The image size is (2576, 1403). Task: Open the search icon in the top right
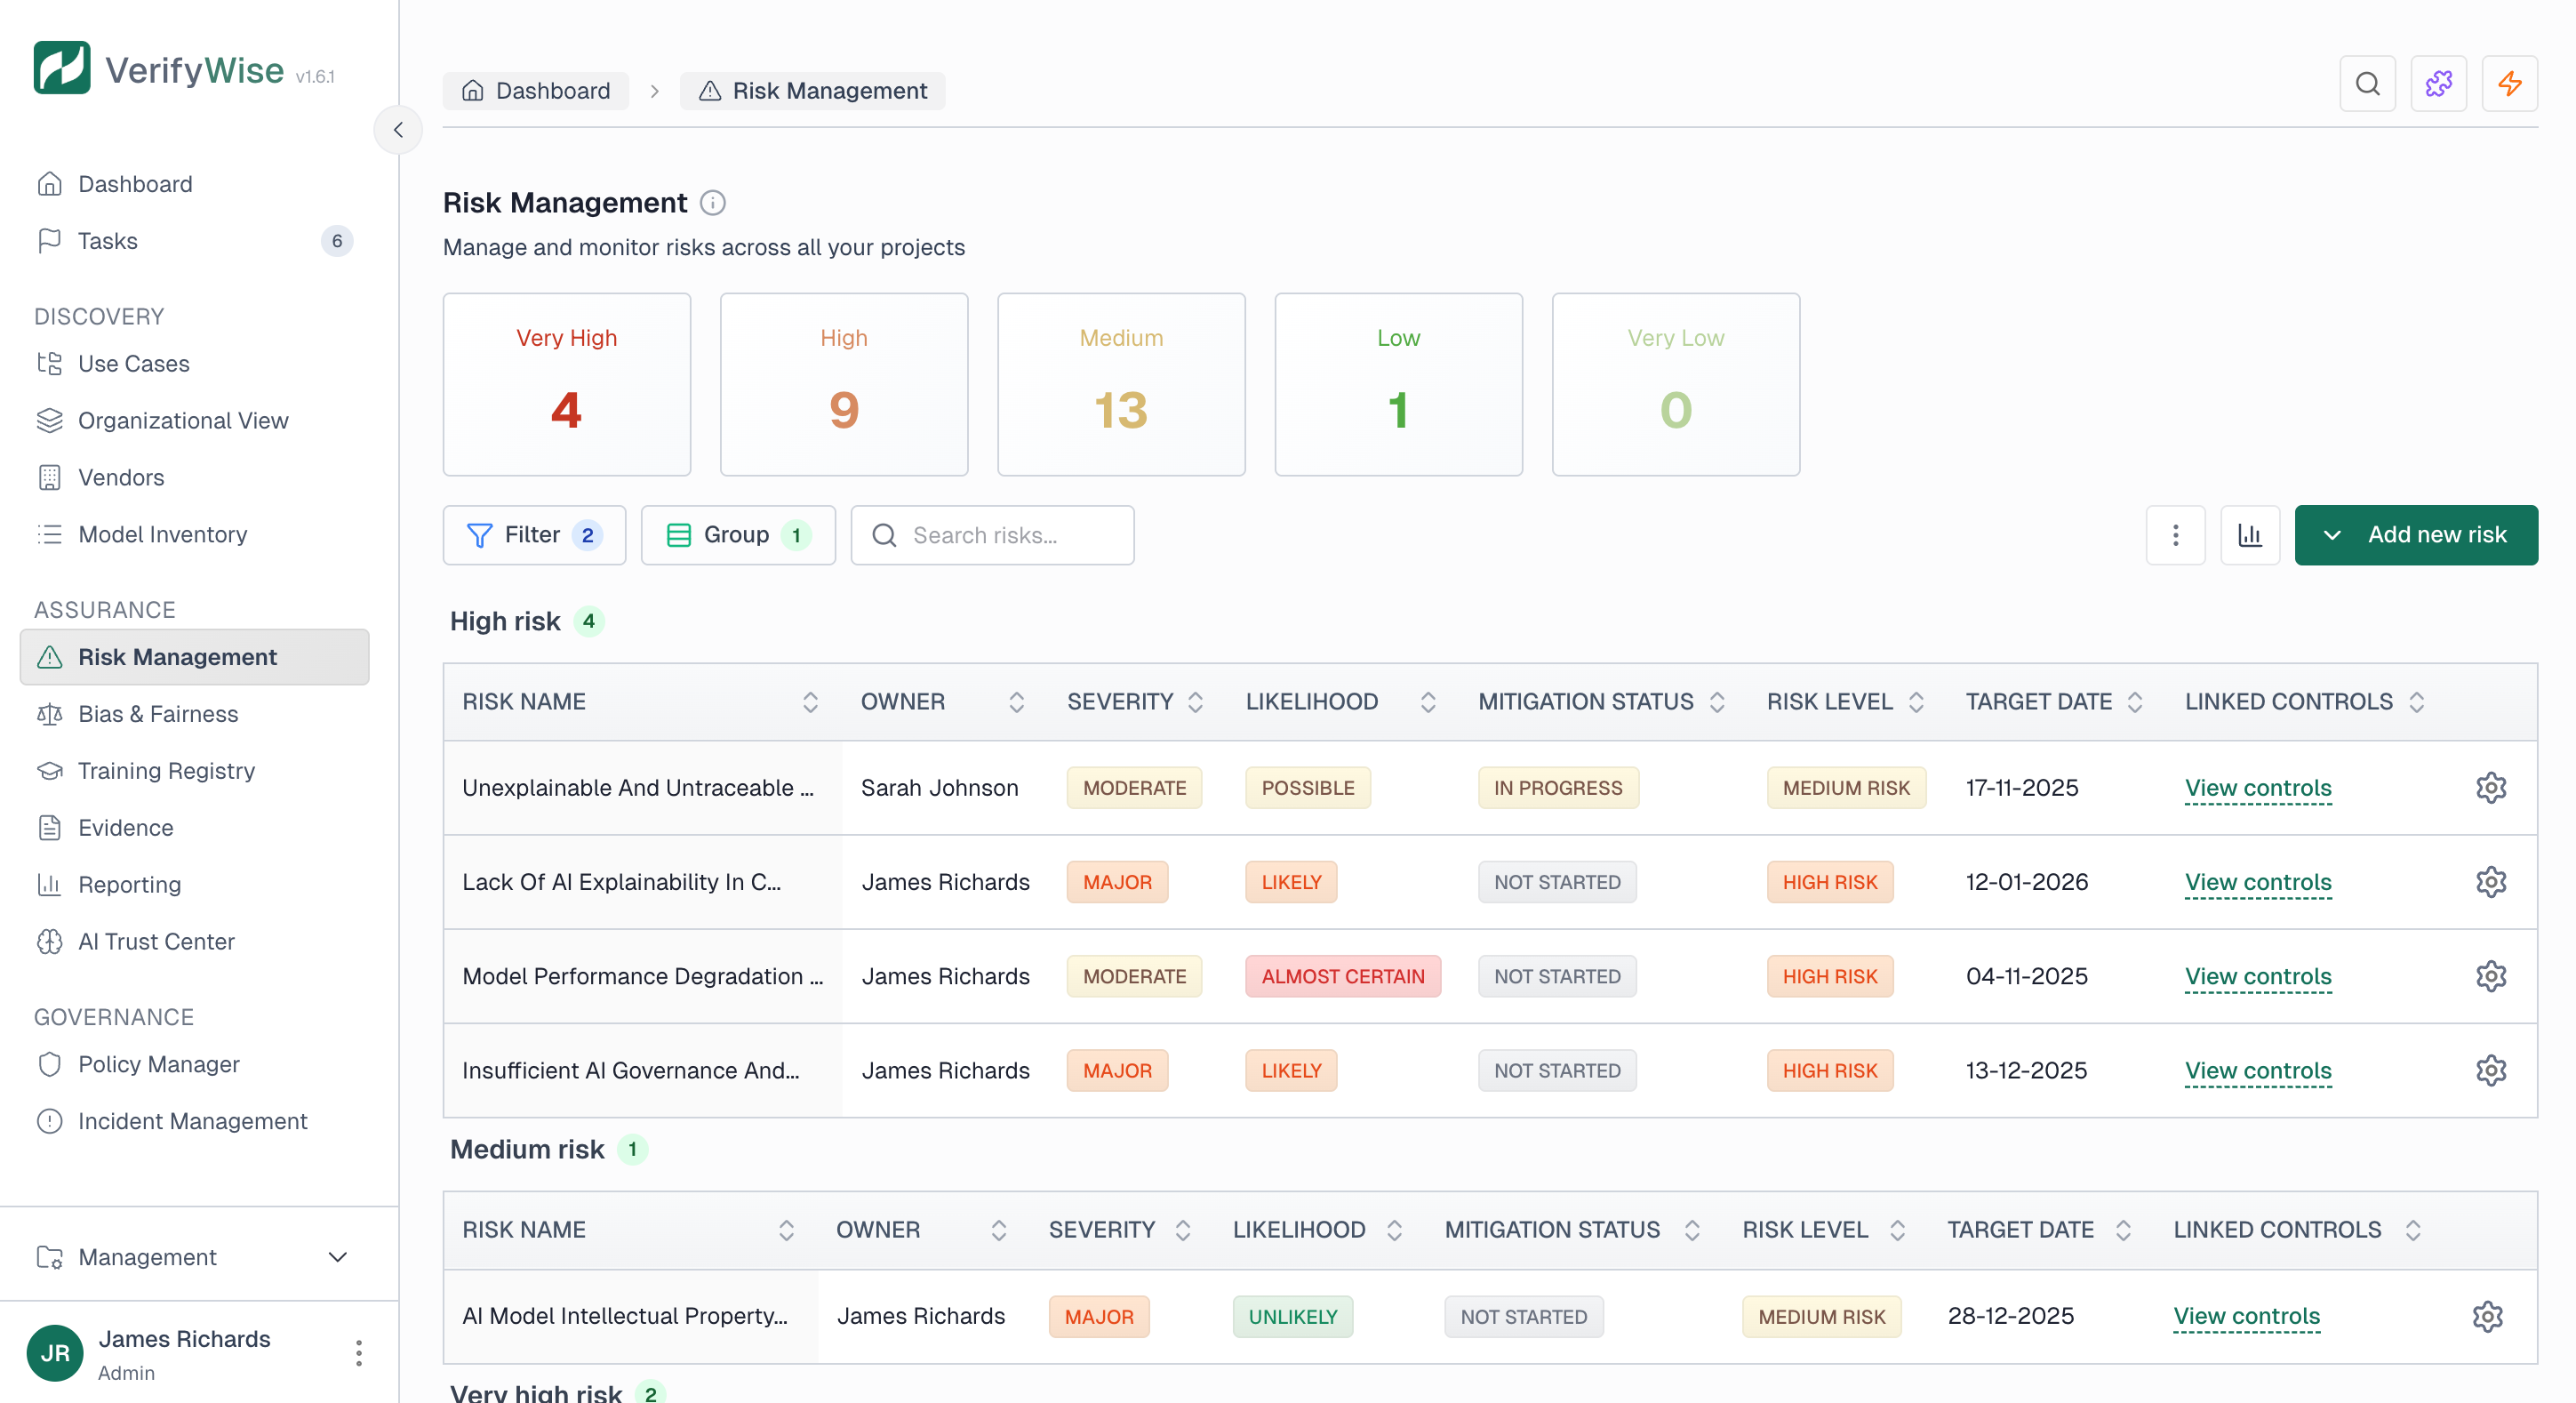(x=2367, y=84)
